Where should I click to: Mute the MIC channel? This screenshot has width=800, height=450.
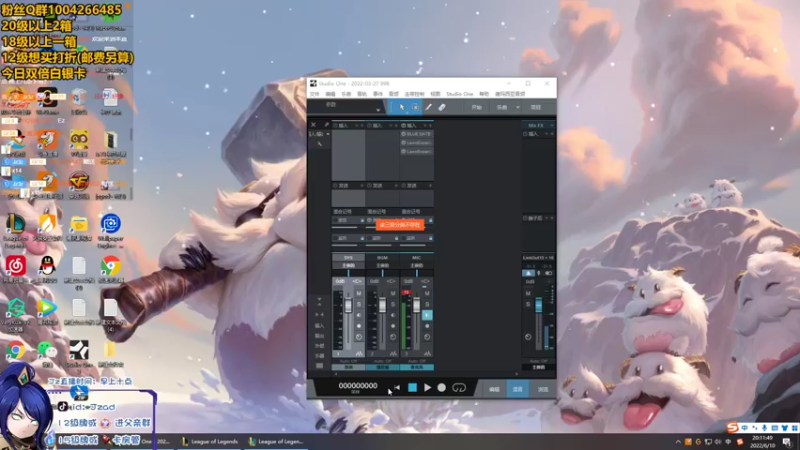[x=427, y=293]
